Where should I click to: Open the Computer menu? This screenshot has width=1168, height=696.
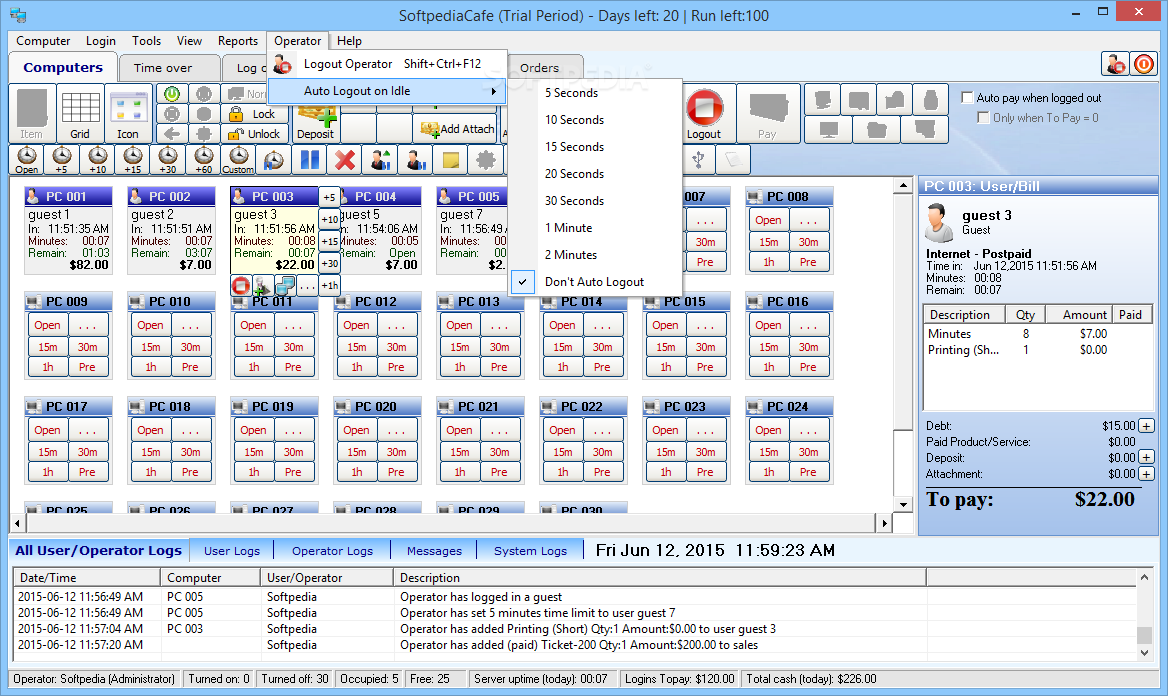(x=43, y=41)
